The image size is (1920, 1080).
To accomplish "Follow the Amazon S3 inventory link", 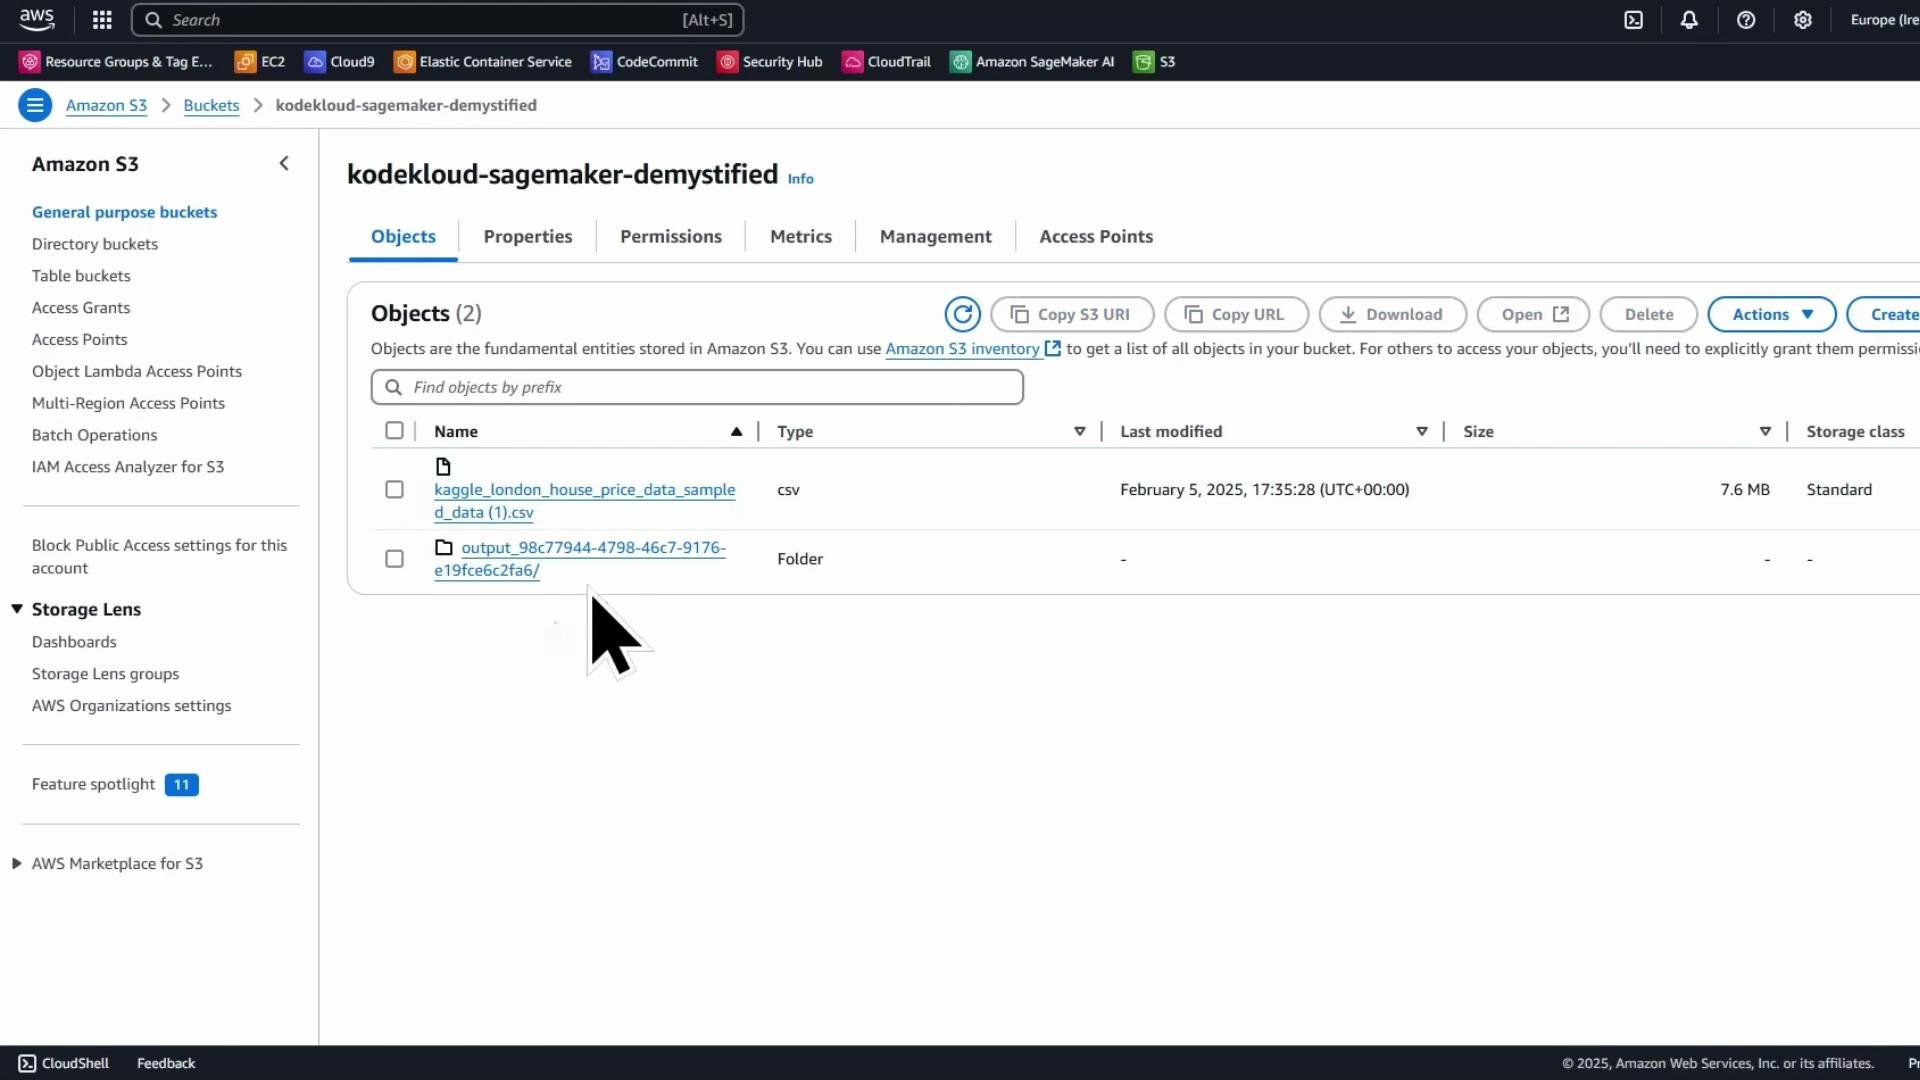I will coord(962,349).
